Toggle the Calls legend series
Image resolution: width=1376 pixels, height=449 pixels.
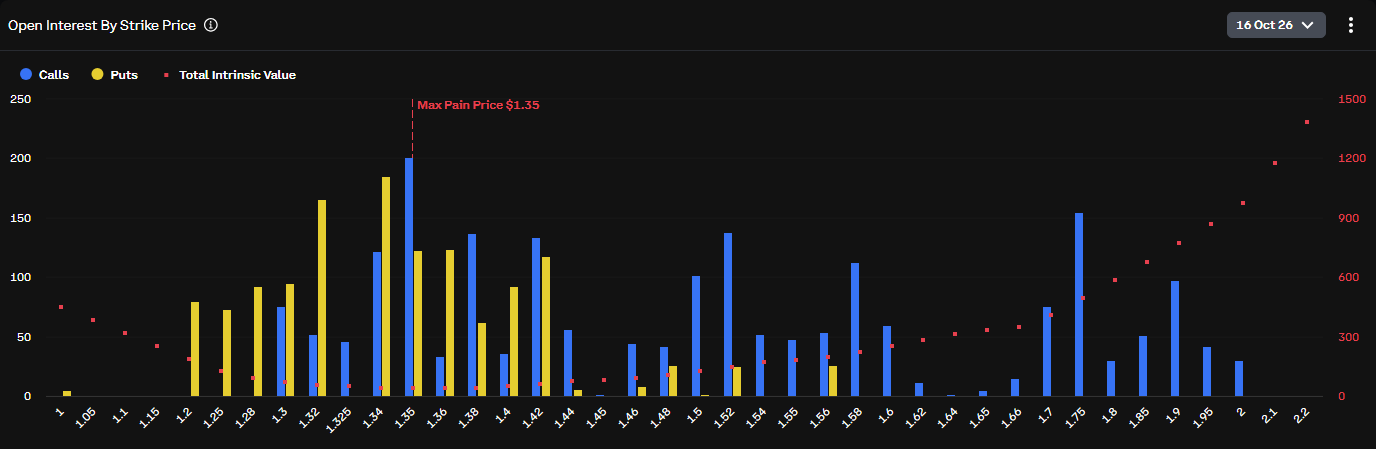45,74
